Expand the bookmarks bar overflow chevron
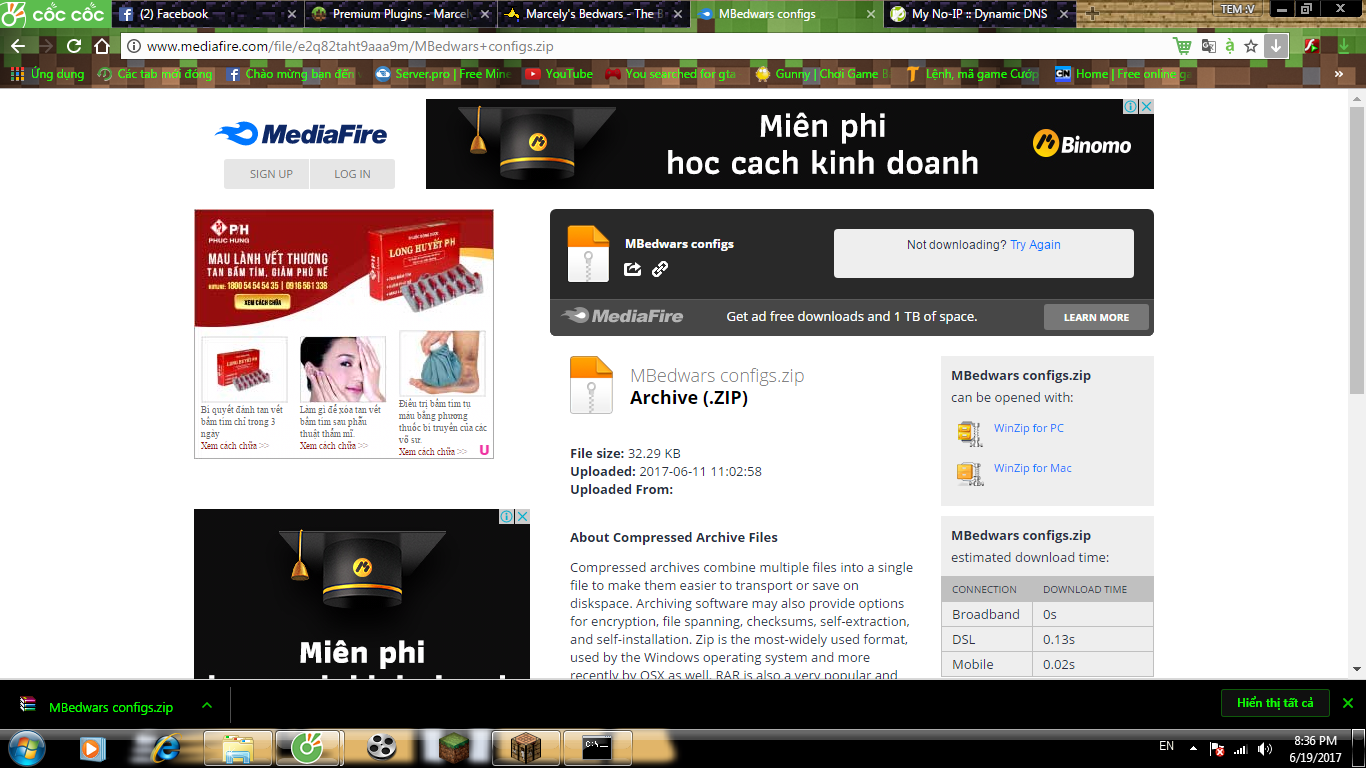Image resolution: width=1366 pixels, height=768 pixels. pos(1339,74)
